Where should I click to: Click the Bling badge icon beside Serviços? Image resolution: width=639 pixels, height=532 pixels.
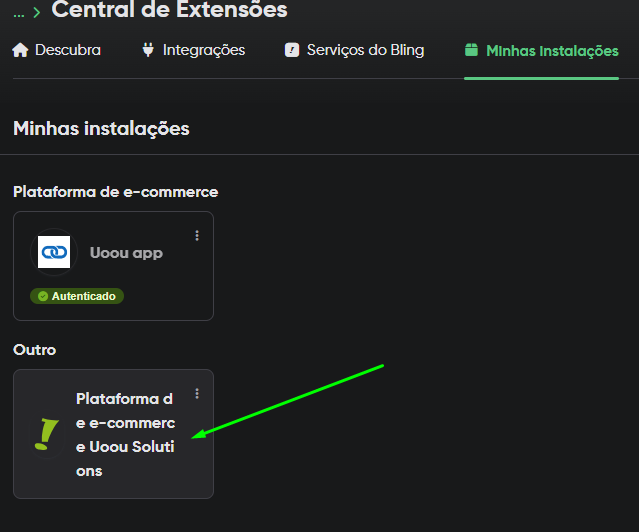(292, 50)
